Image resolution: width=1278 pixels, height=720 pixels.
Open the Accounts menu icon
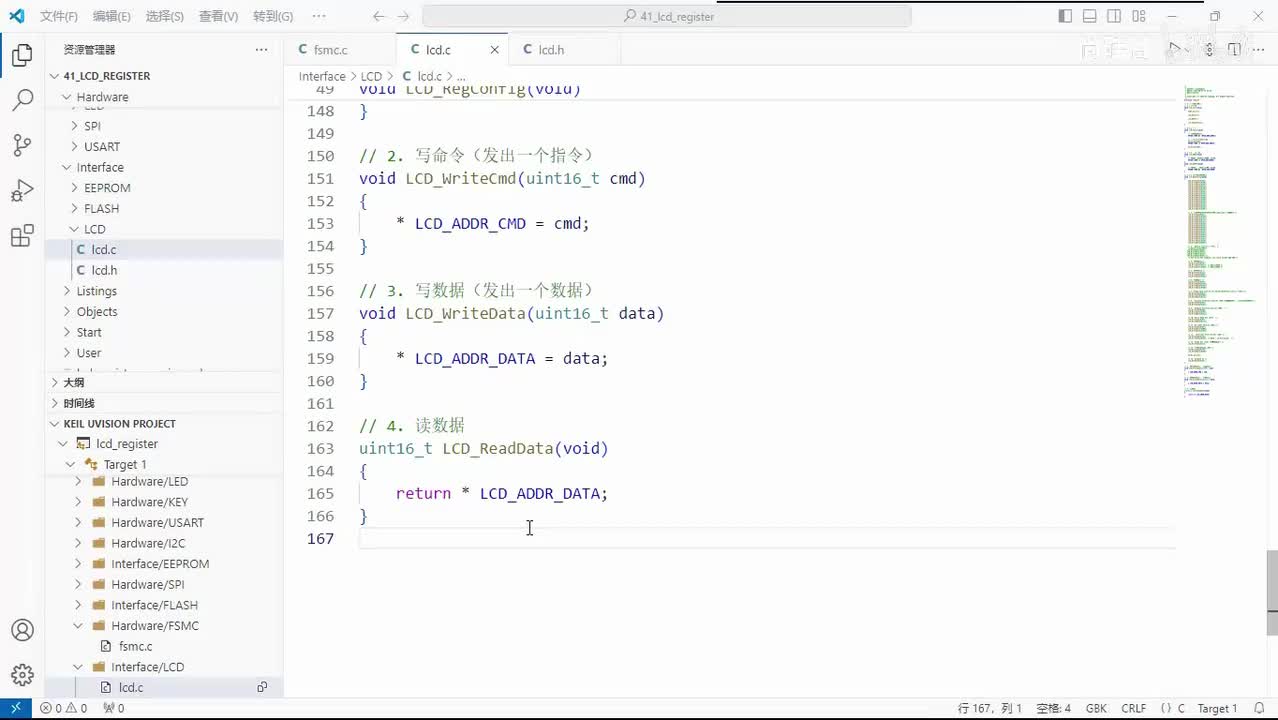pos(22,630)
